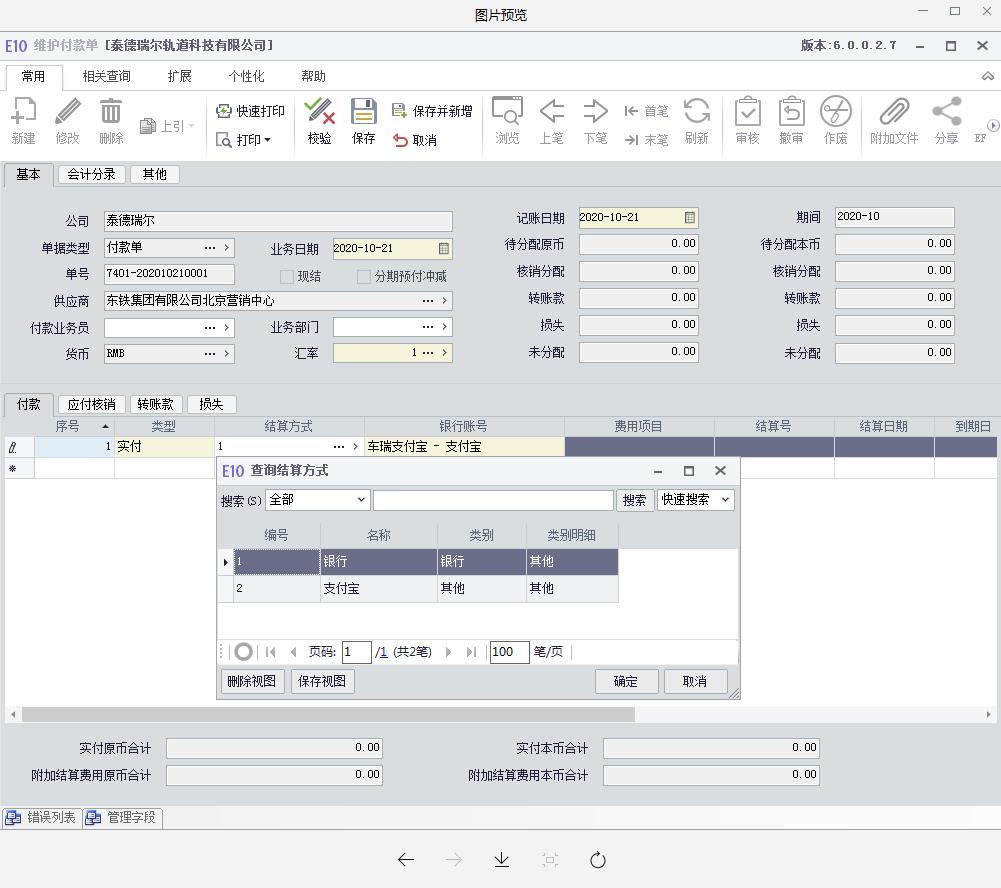Click the 作废 void icon
The height and width of the screenshot is (888, 1001).
tap(836, 111)
